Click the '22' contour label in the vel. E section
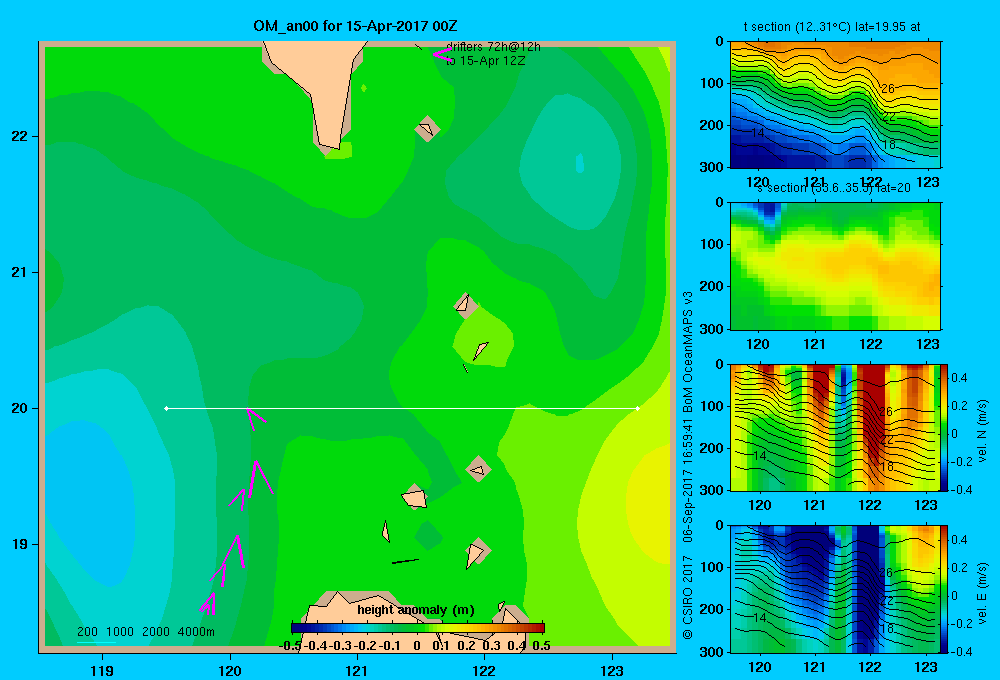This screenshot has height=680, width=1000. click(x=887, y=601)
